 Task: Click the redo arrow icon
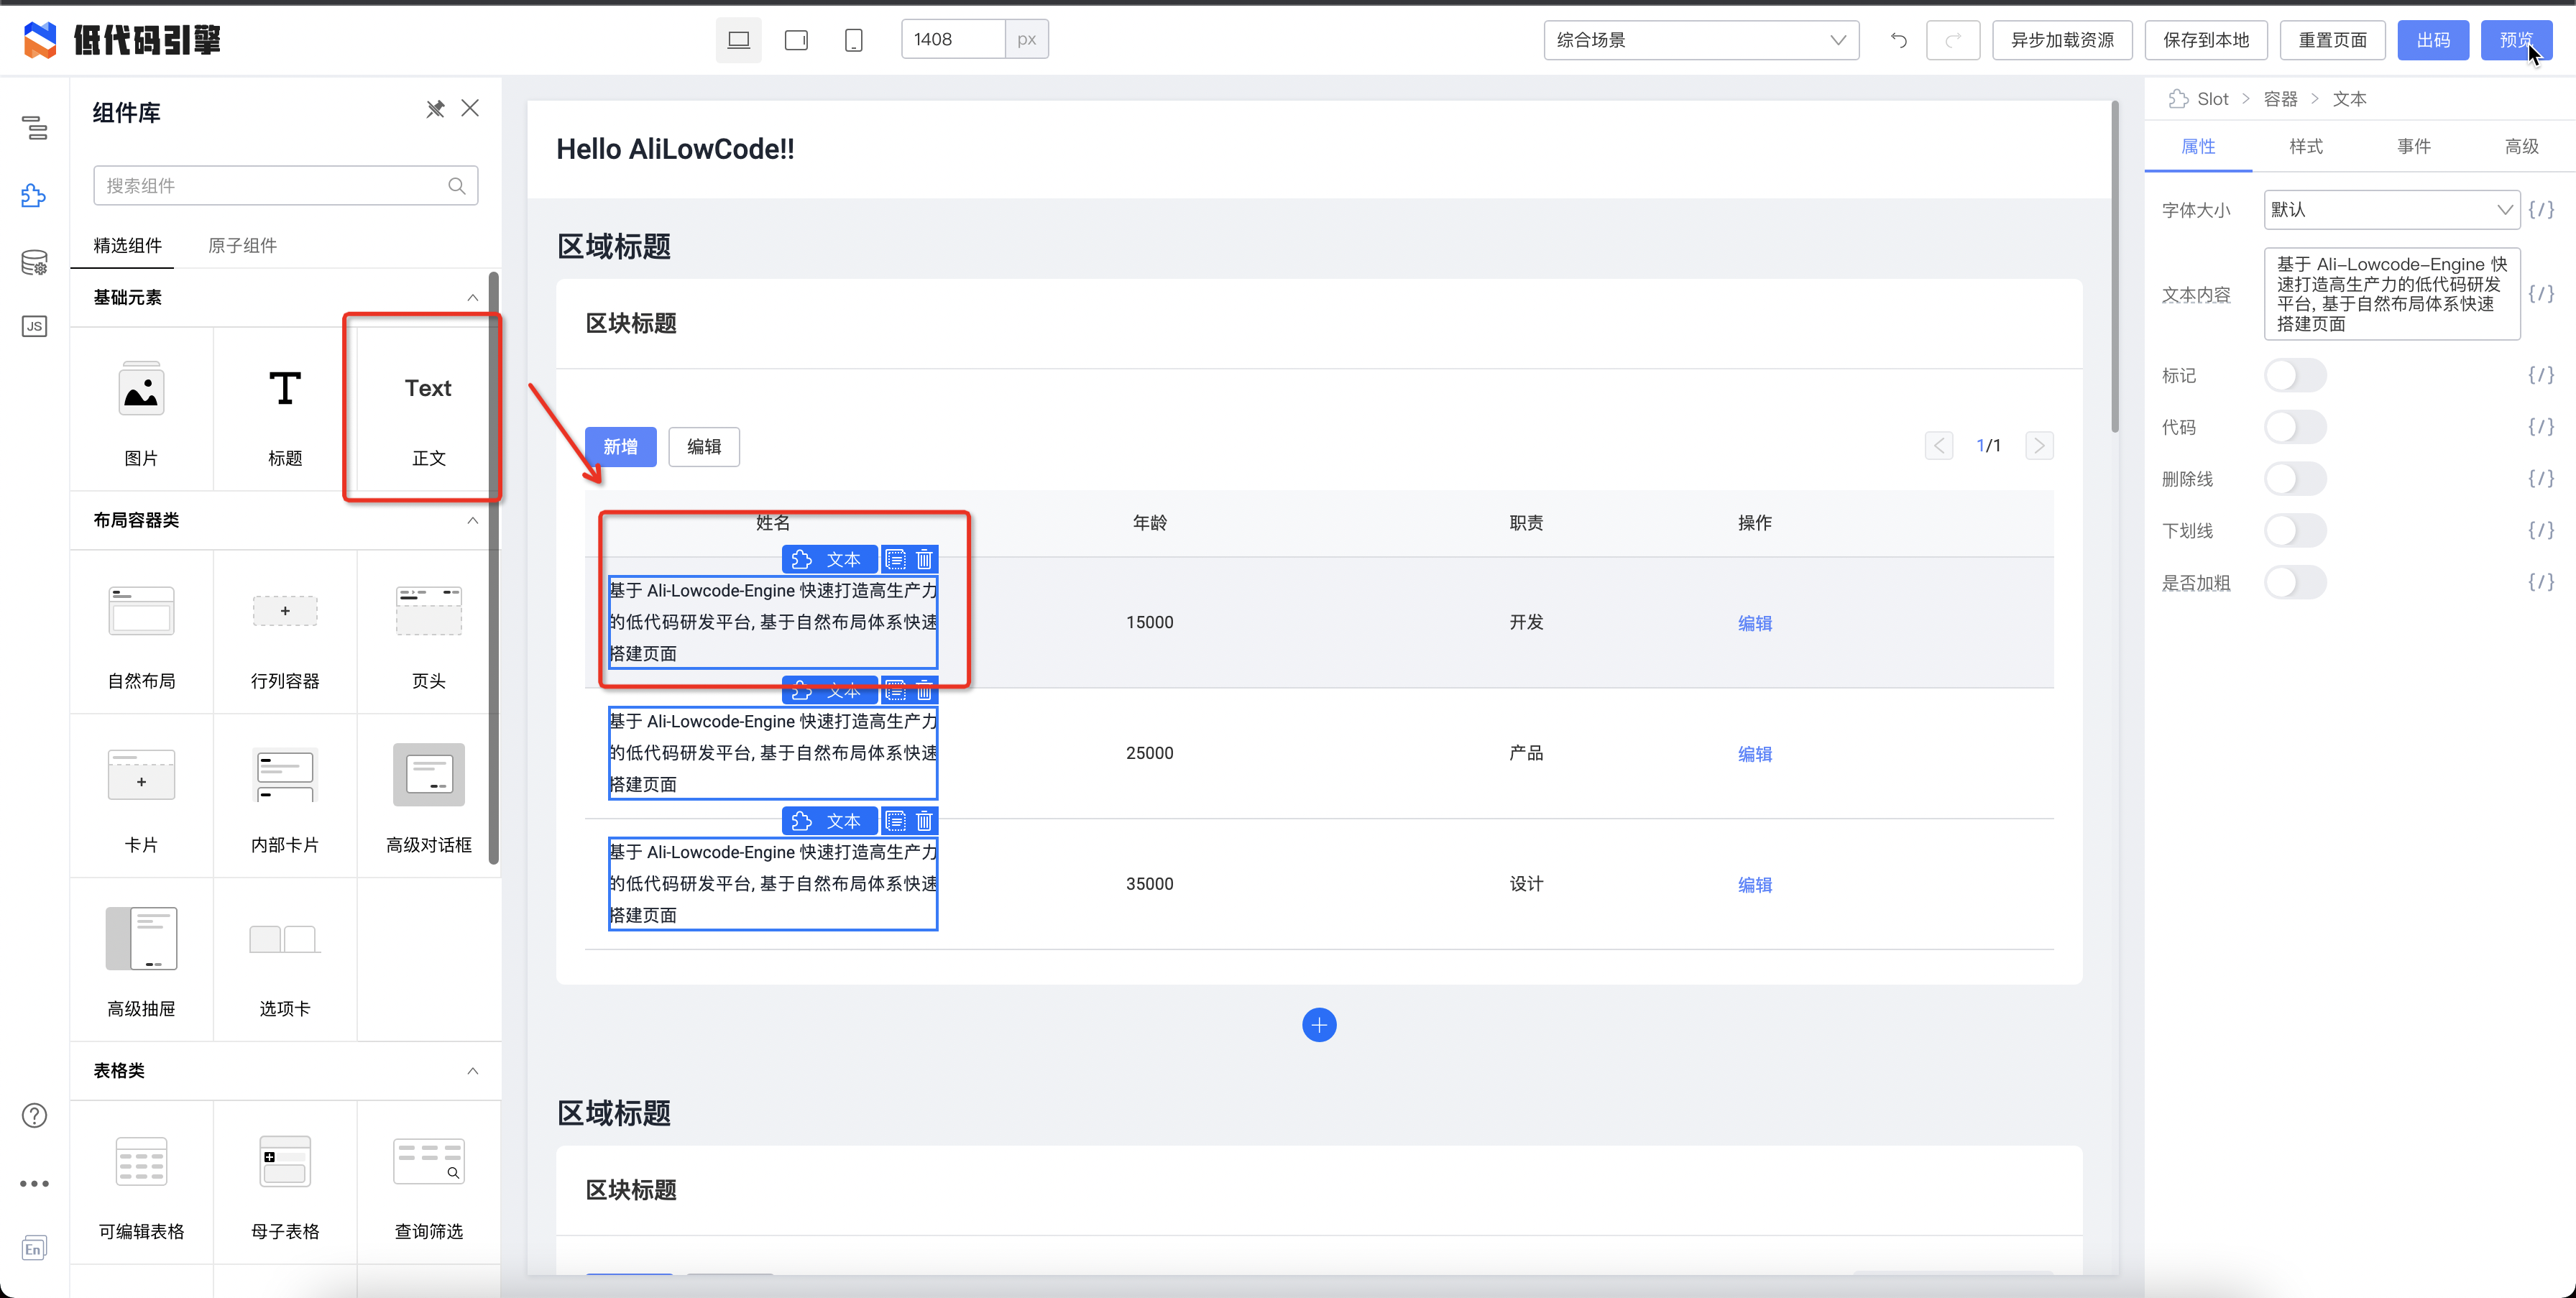click(x=1952, y=40)
